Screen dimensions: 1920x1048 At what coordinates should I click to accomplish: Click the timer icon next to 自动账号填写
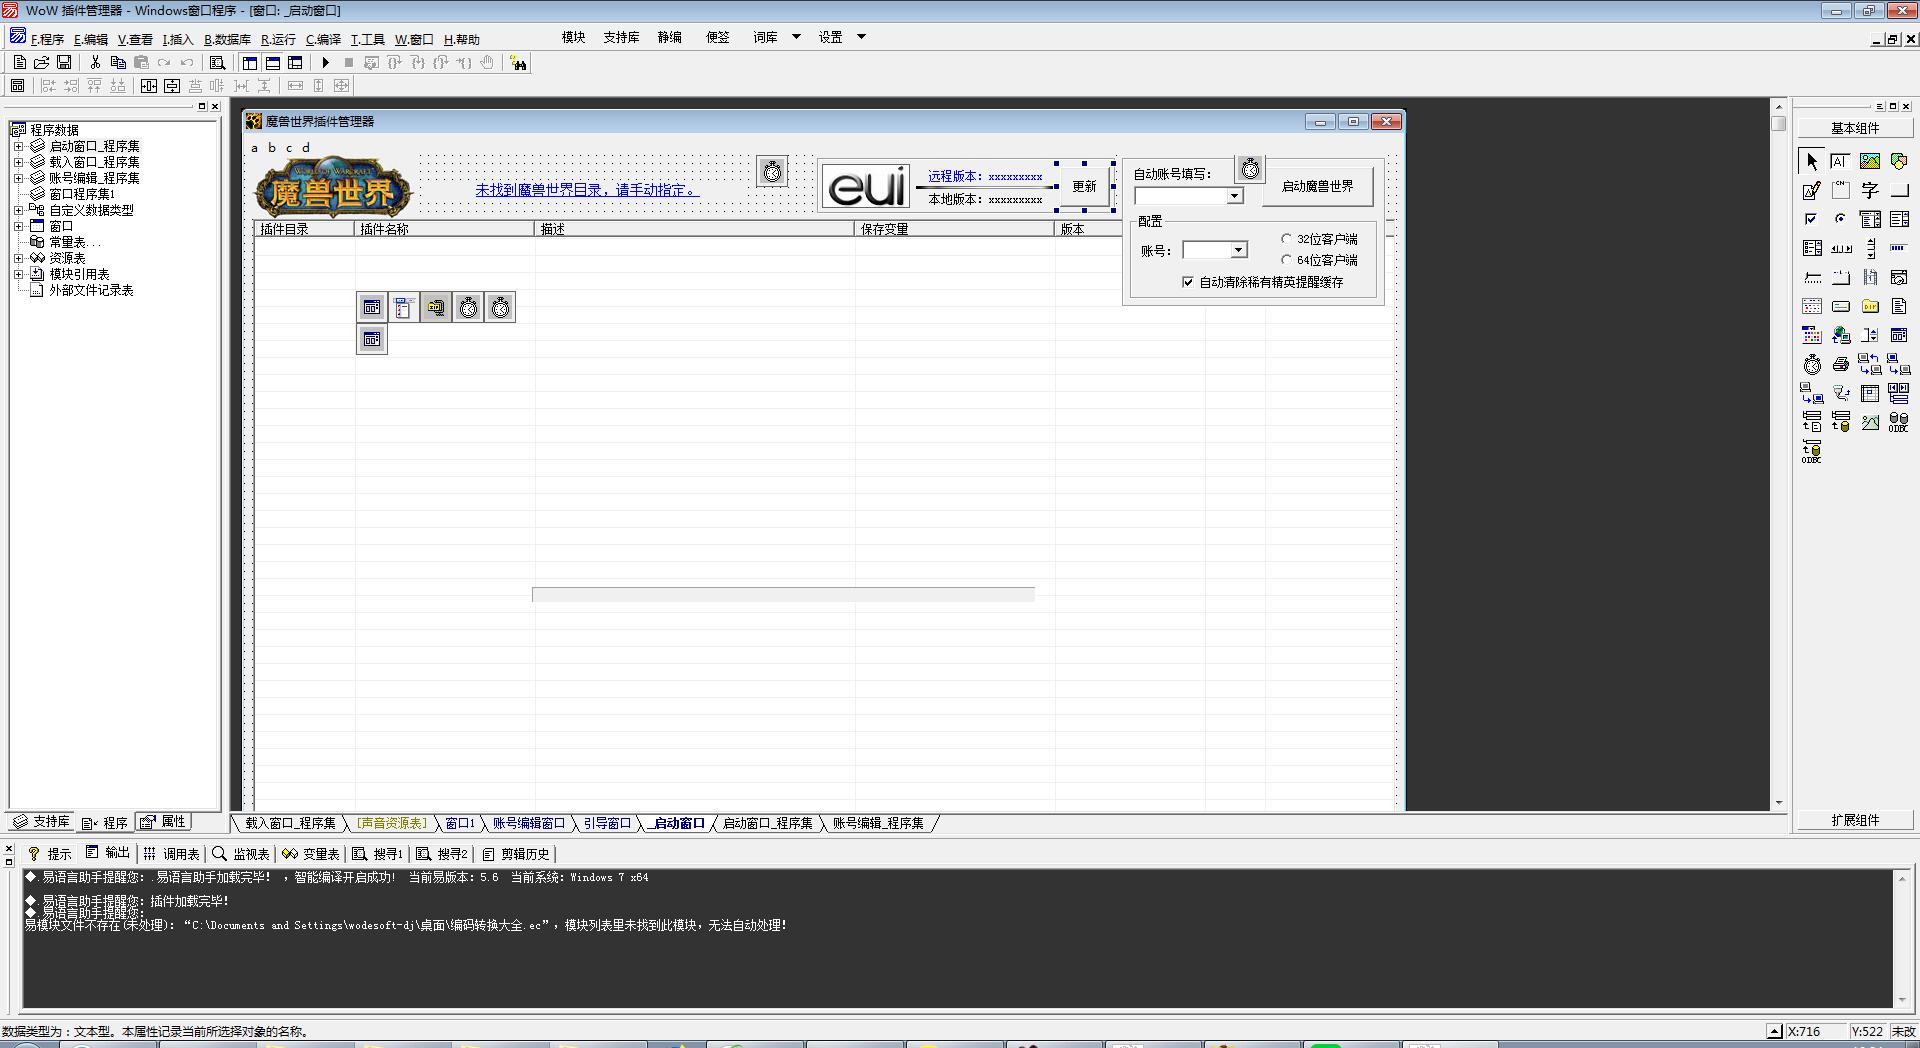click(x=1250, y=169)
